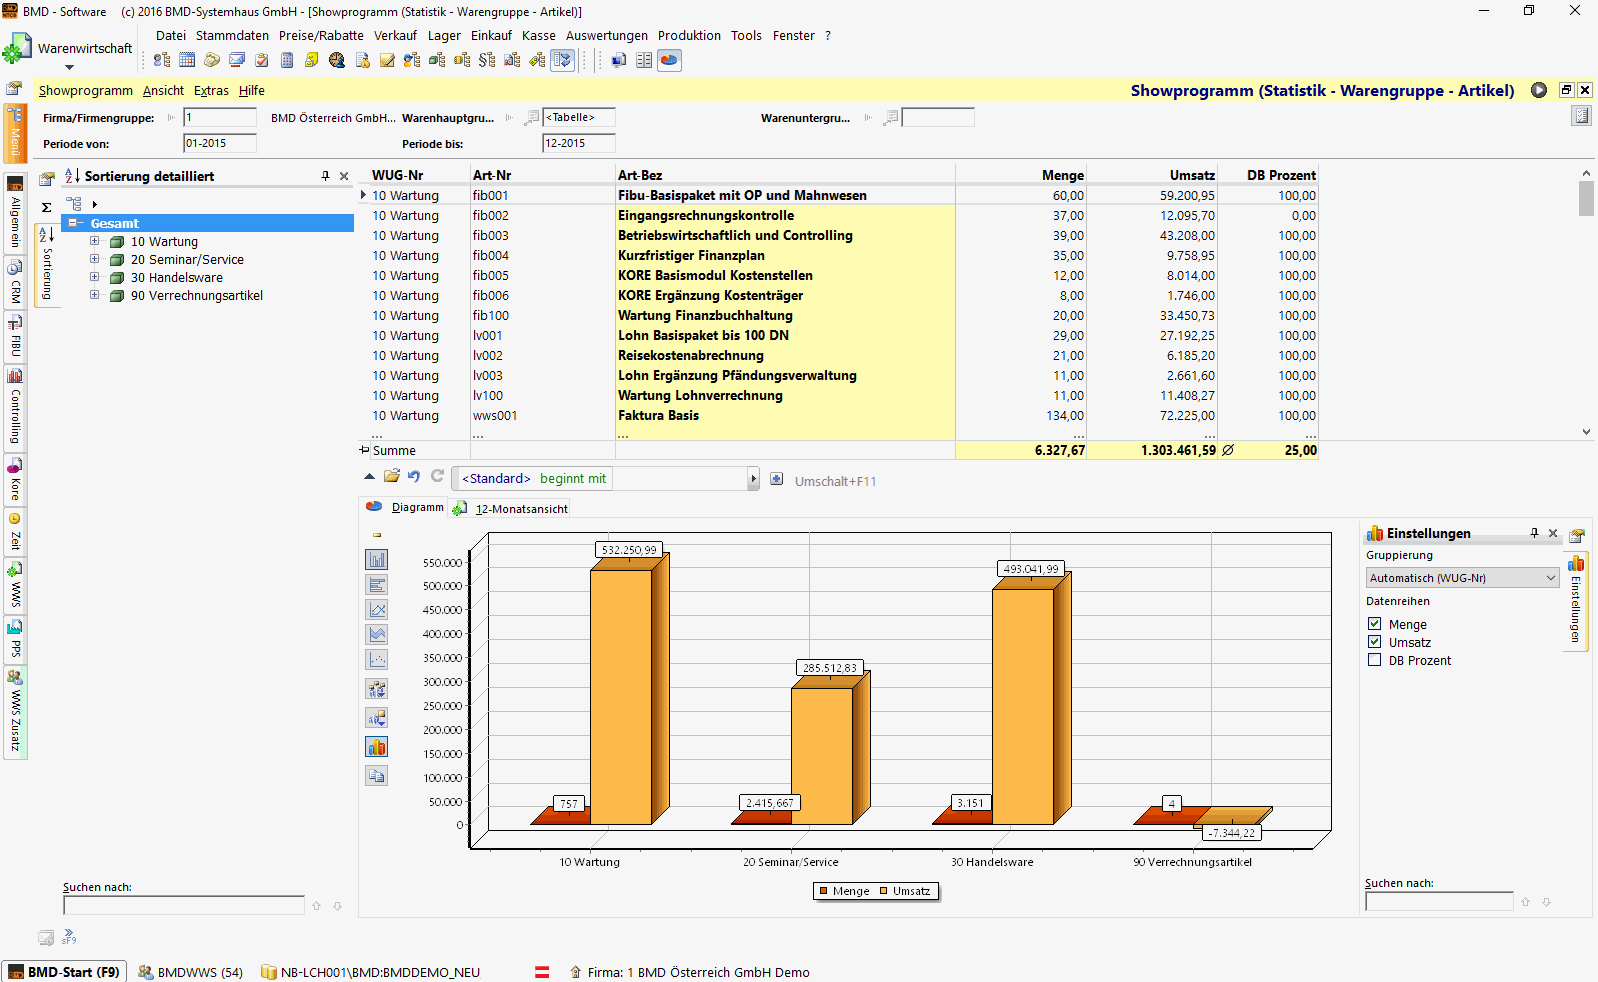
Task: Enable the DB Prozent data series
Action: pyautogui.click(x=1375, y=660)
